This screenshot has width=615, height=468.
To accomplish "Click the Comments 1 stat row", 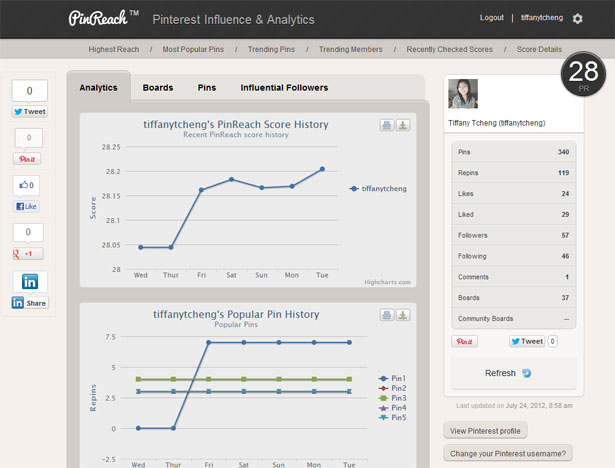I will click(x=513, y=277).
